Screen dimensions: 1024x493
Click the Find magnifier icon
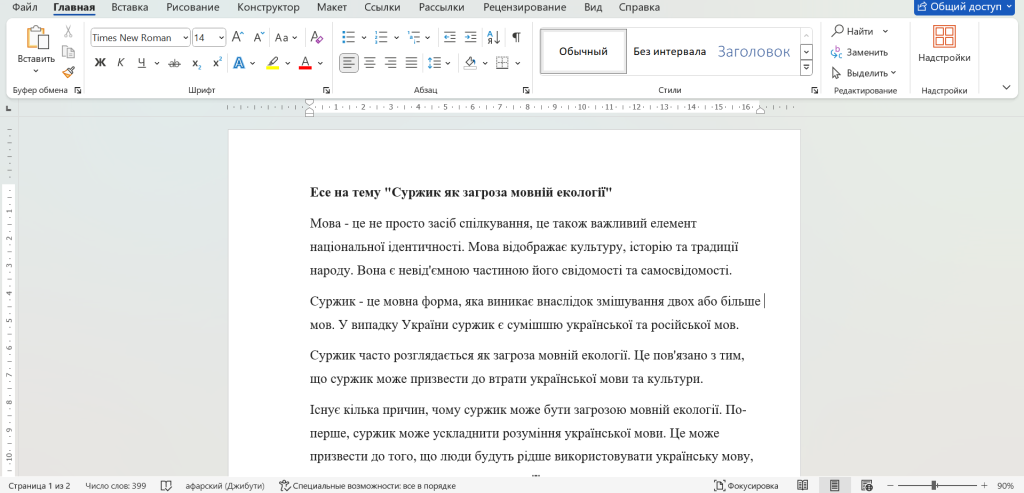837,31
